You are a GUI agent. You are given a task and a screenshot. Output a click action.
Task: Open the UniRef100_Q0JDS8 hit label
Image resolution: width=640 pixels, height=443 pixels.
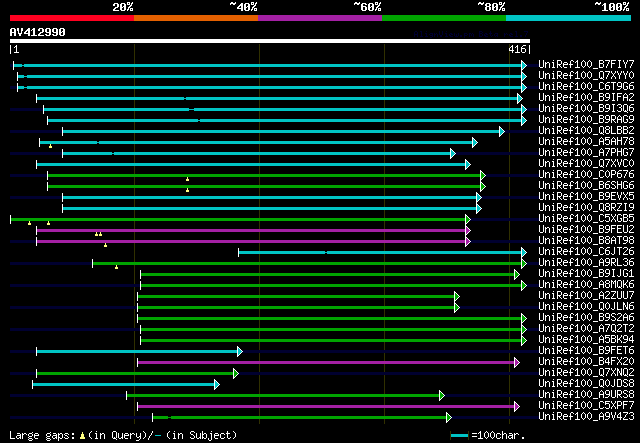(x=586, y=384)
